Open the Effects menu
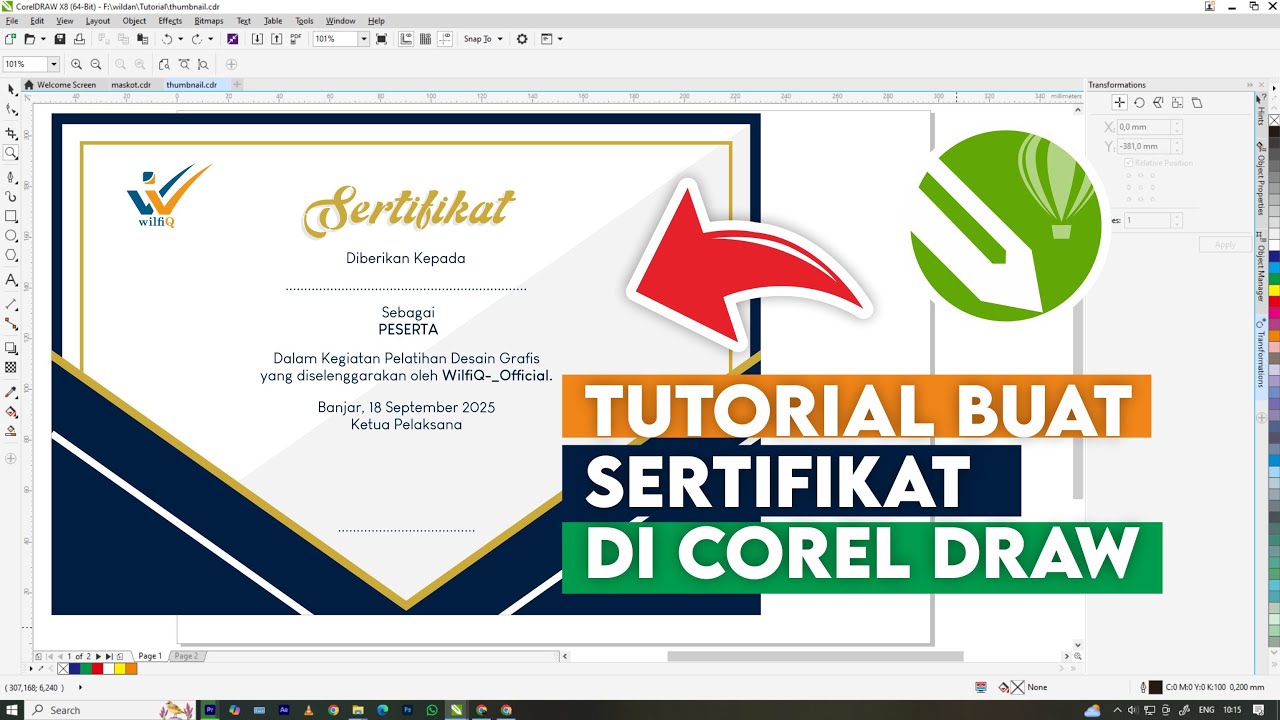The height and width of the screenshot is (720, 1280). [170, 21]
